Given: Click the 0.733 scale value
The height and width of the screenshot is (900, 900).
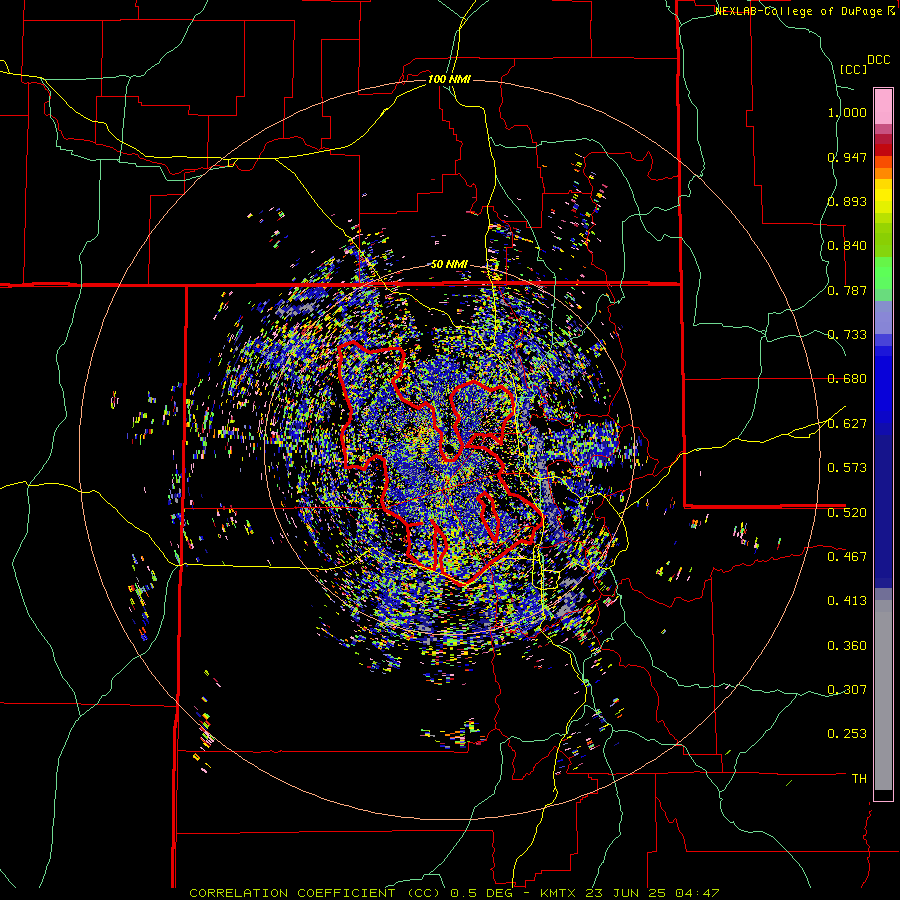Looking at the screenshot, I should [x=847, y=335].
